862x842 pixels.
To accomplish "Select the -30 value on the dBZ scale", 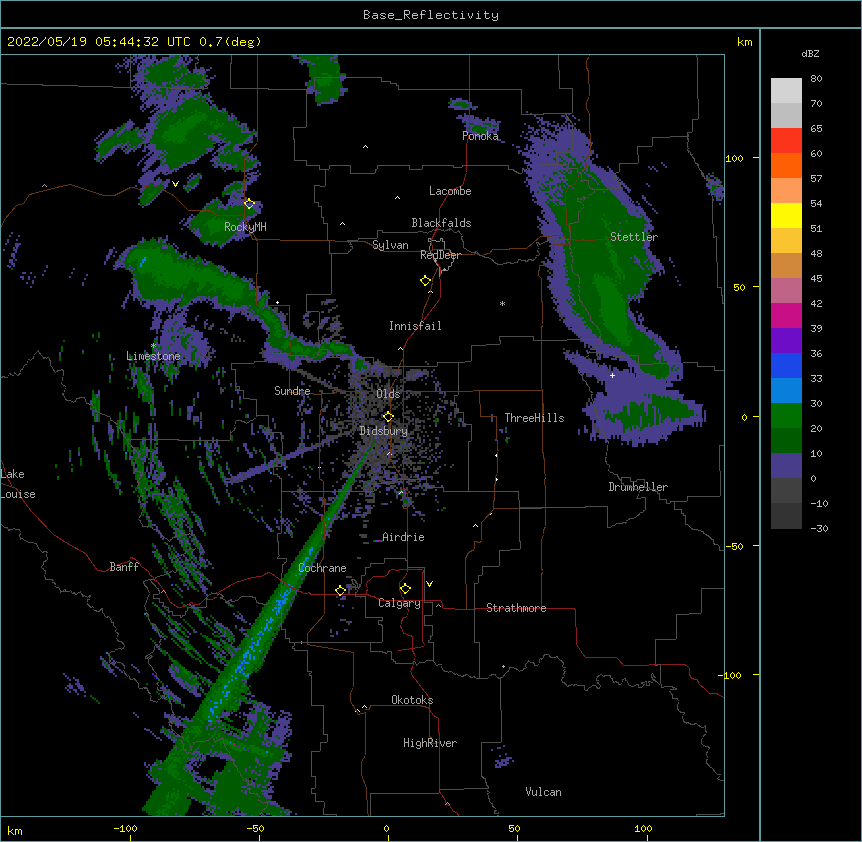I will 819,529.
